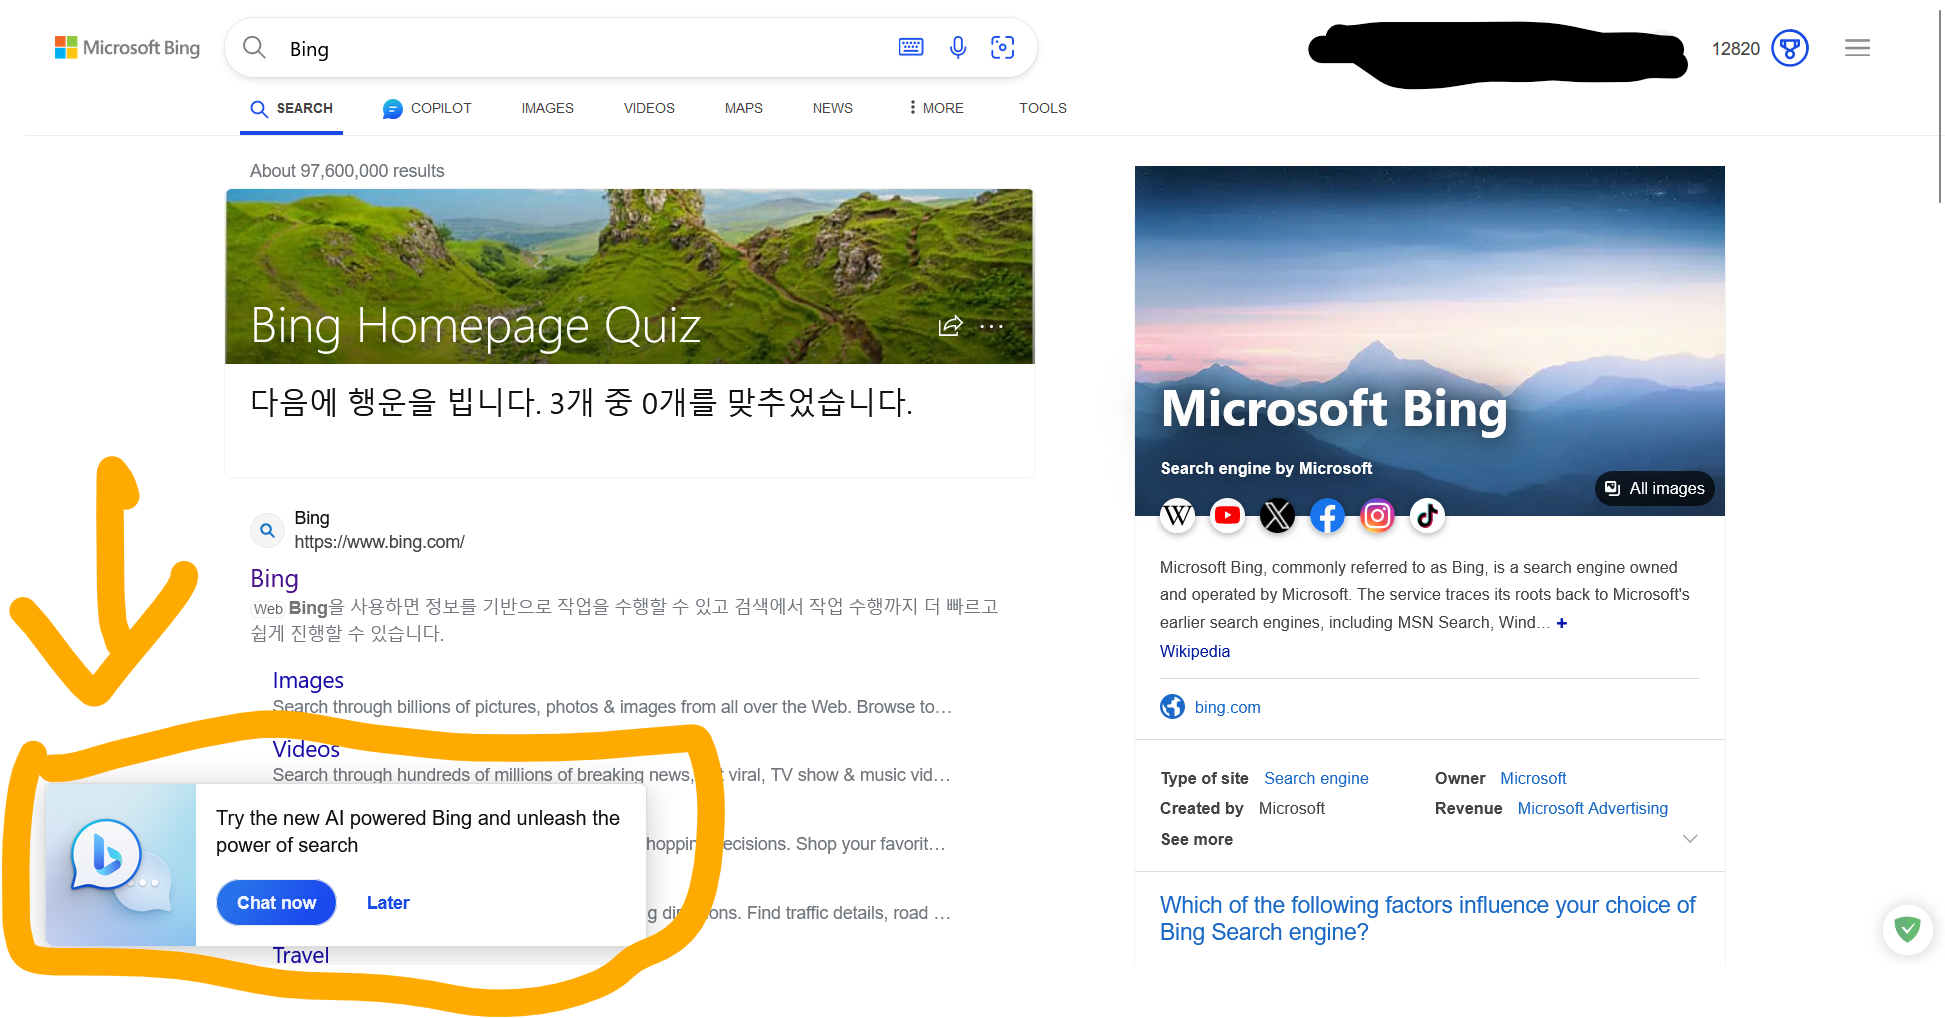The image size is (1945, 1018).
Task: Switch to the IMAGES tab
Action: pyautogui.click(x=547, y=107)
